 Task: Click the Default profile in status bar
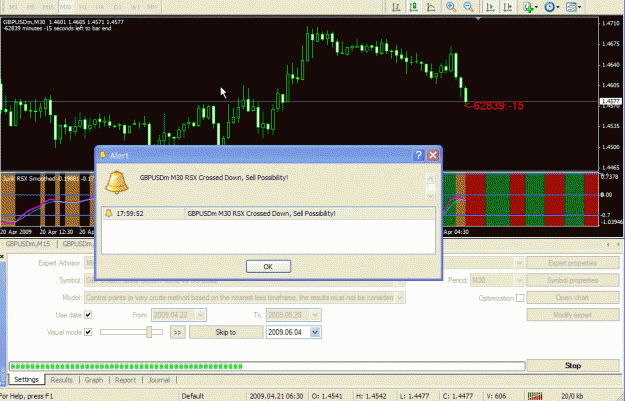(193, 396)
